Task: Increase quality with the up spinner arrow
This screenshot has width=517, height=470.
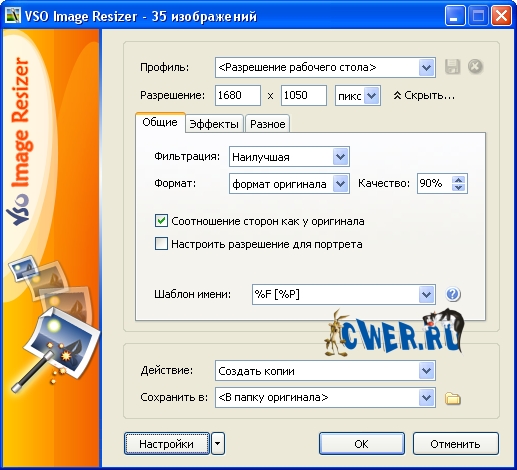Action: pos(459,180)
